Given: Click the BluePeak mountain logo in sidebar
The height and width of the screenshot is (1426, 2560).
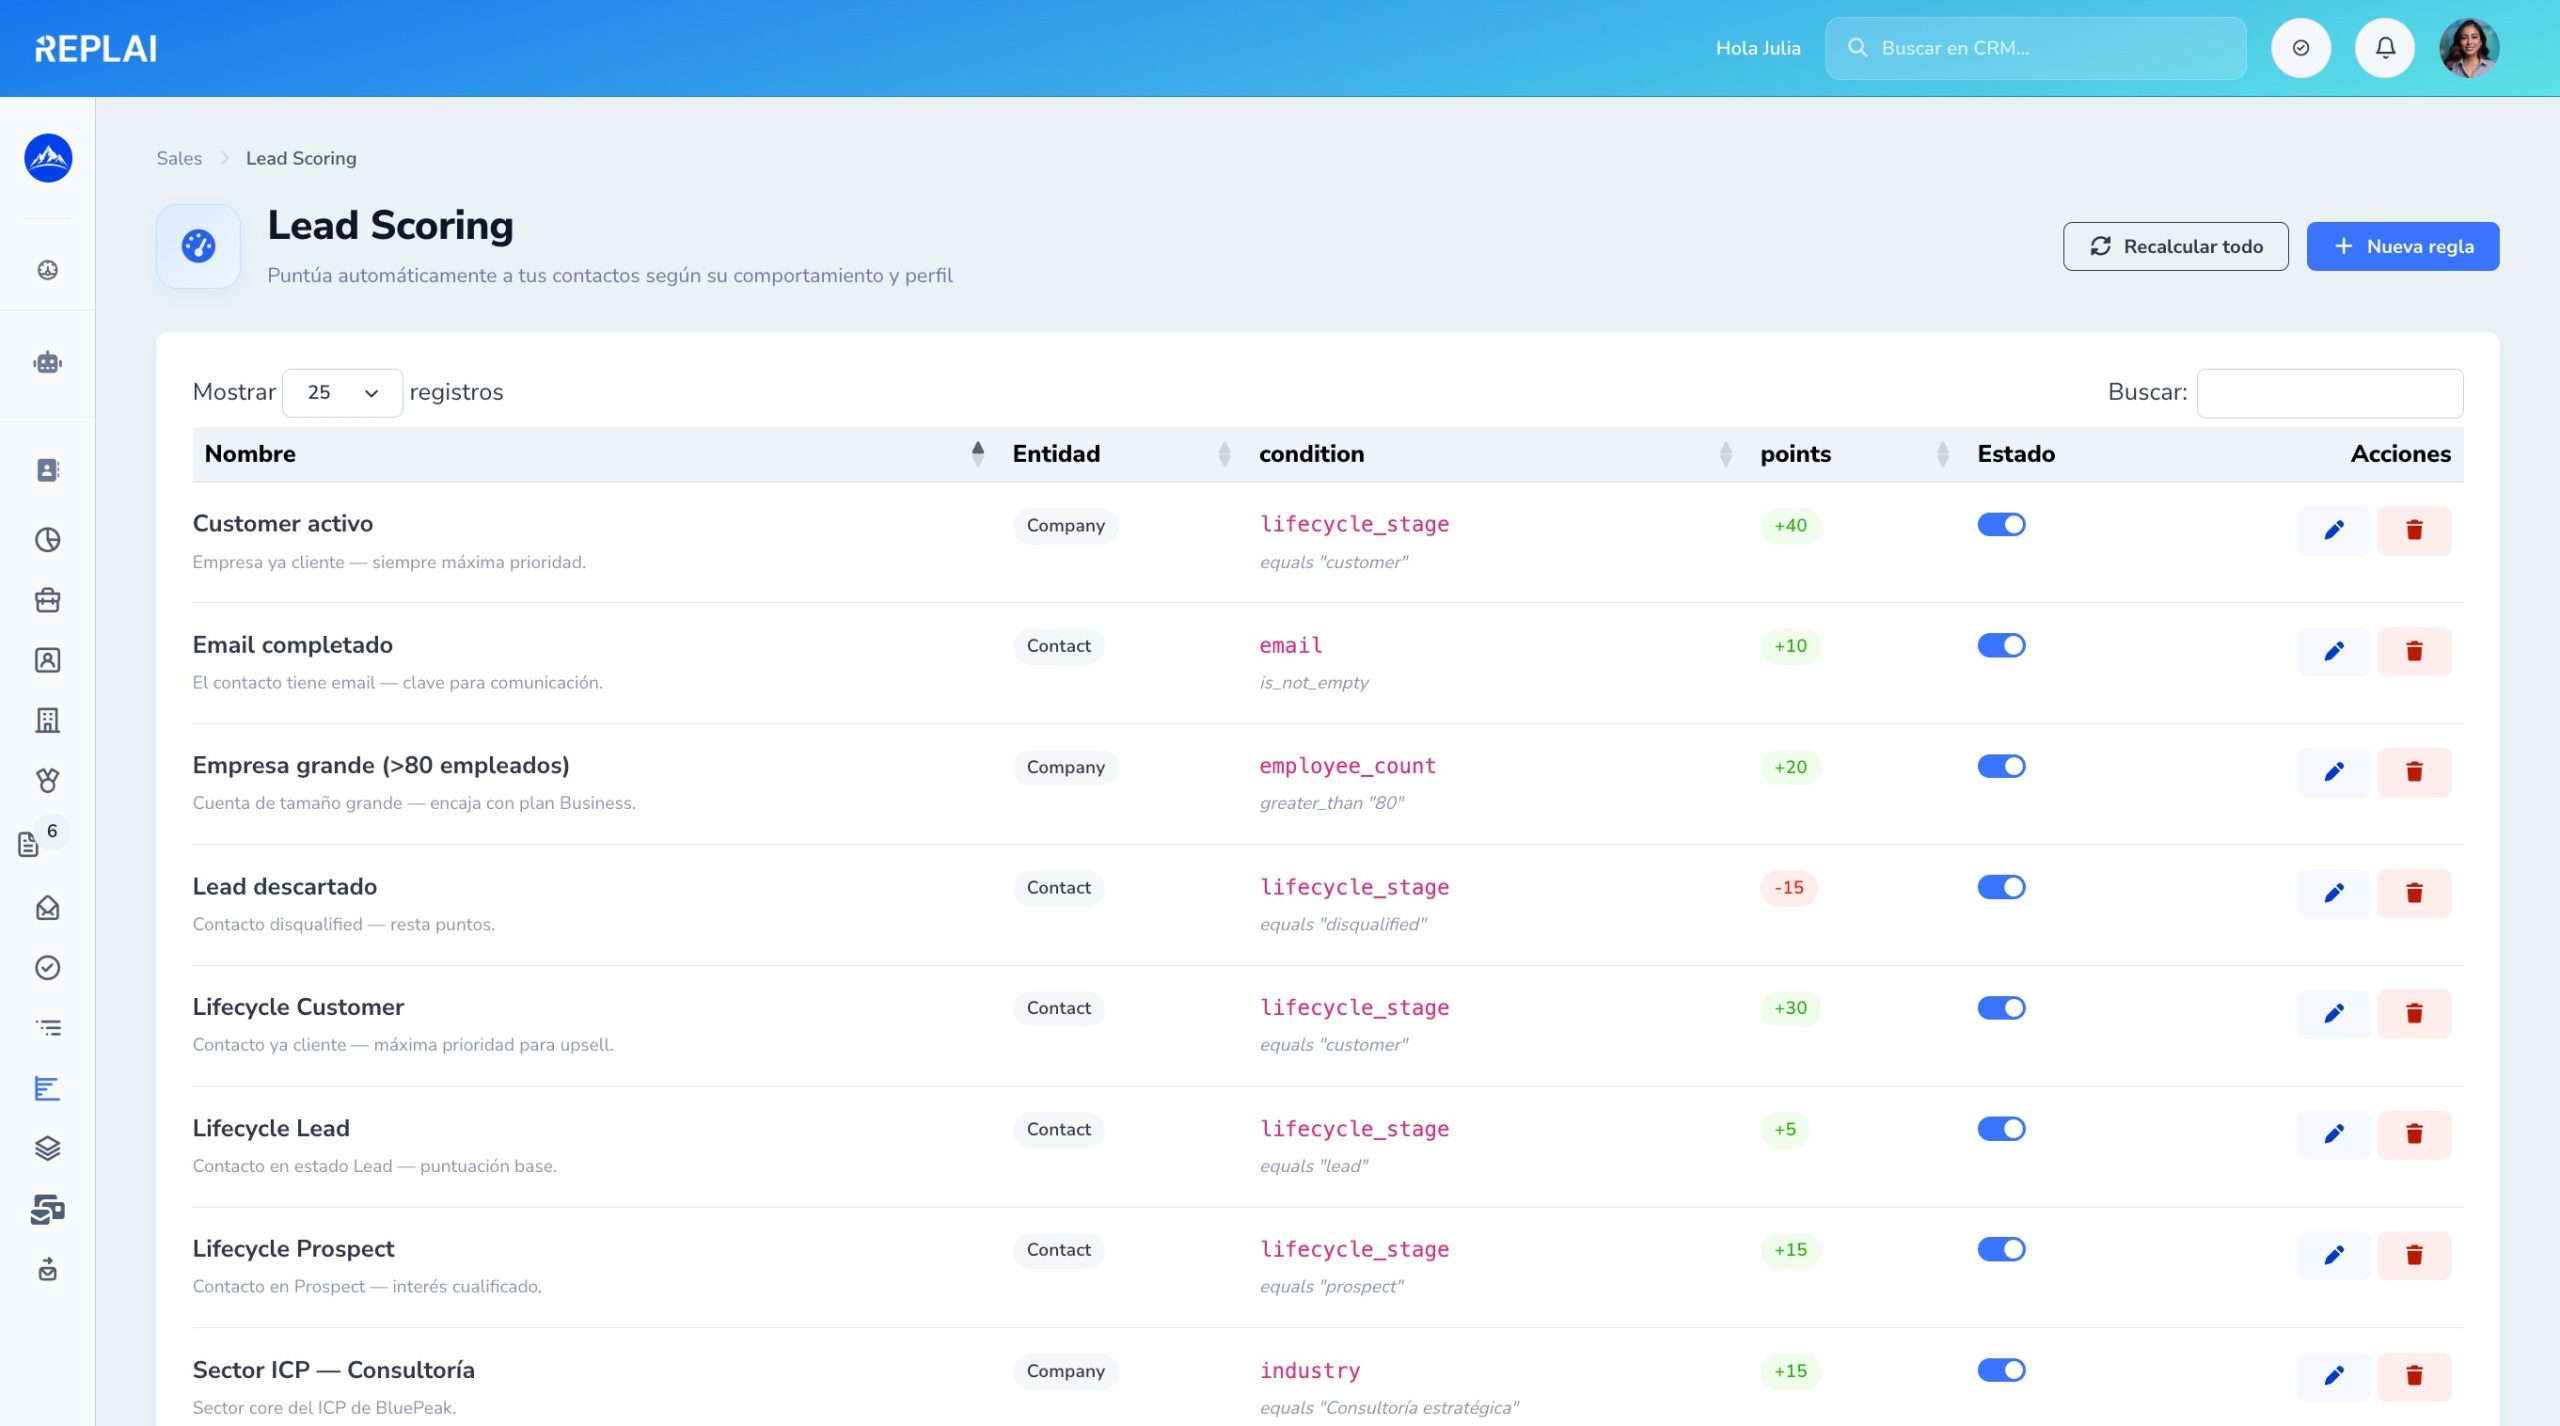Looking at the screenshot, I should click(48, 158).
